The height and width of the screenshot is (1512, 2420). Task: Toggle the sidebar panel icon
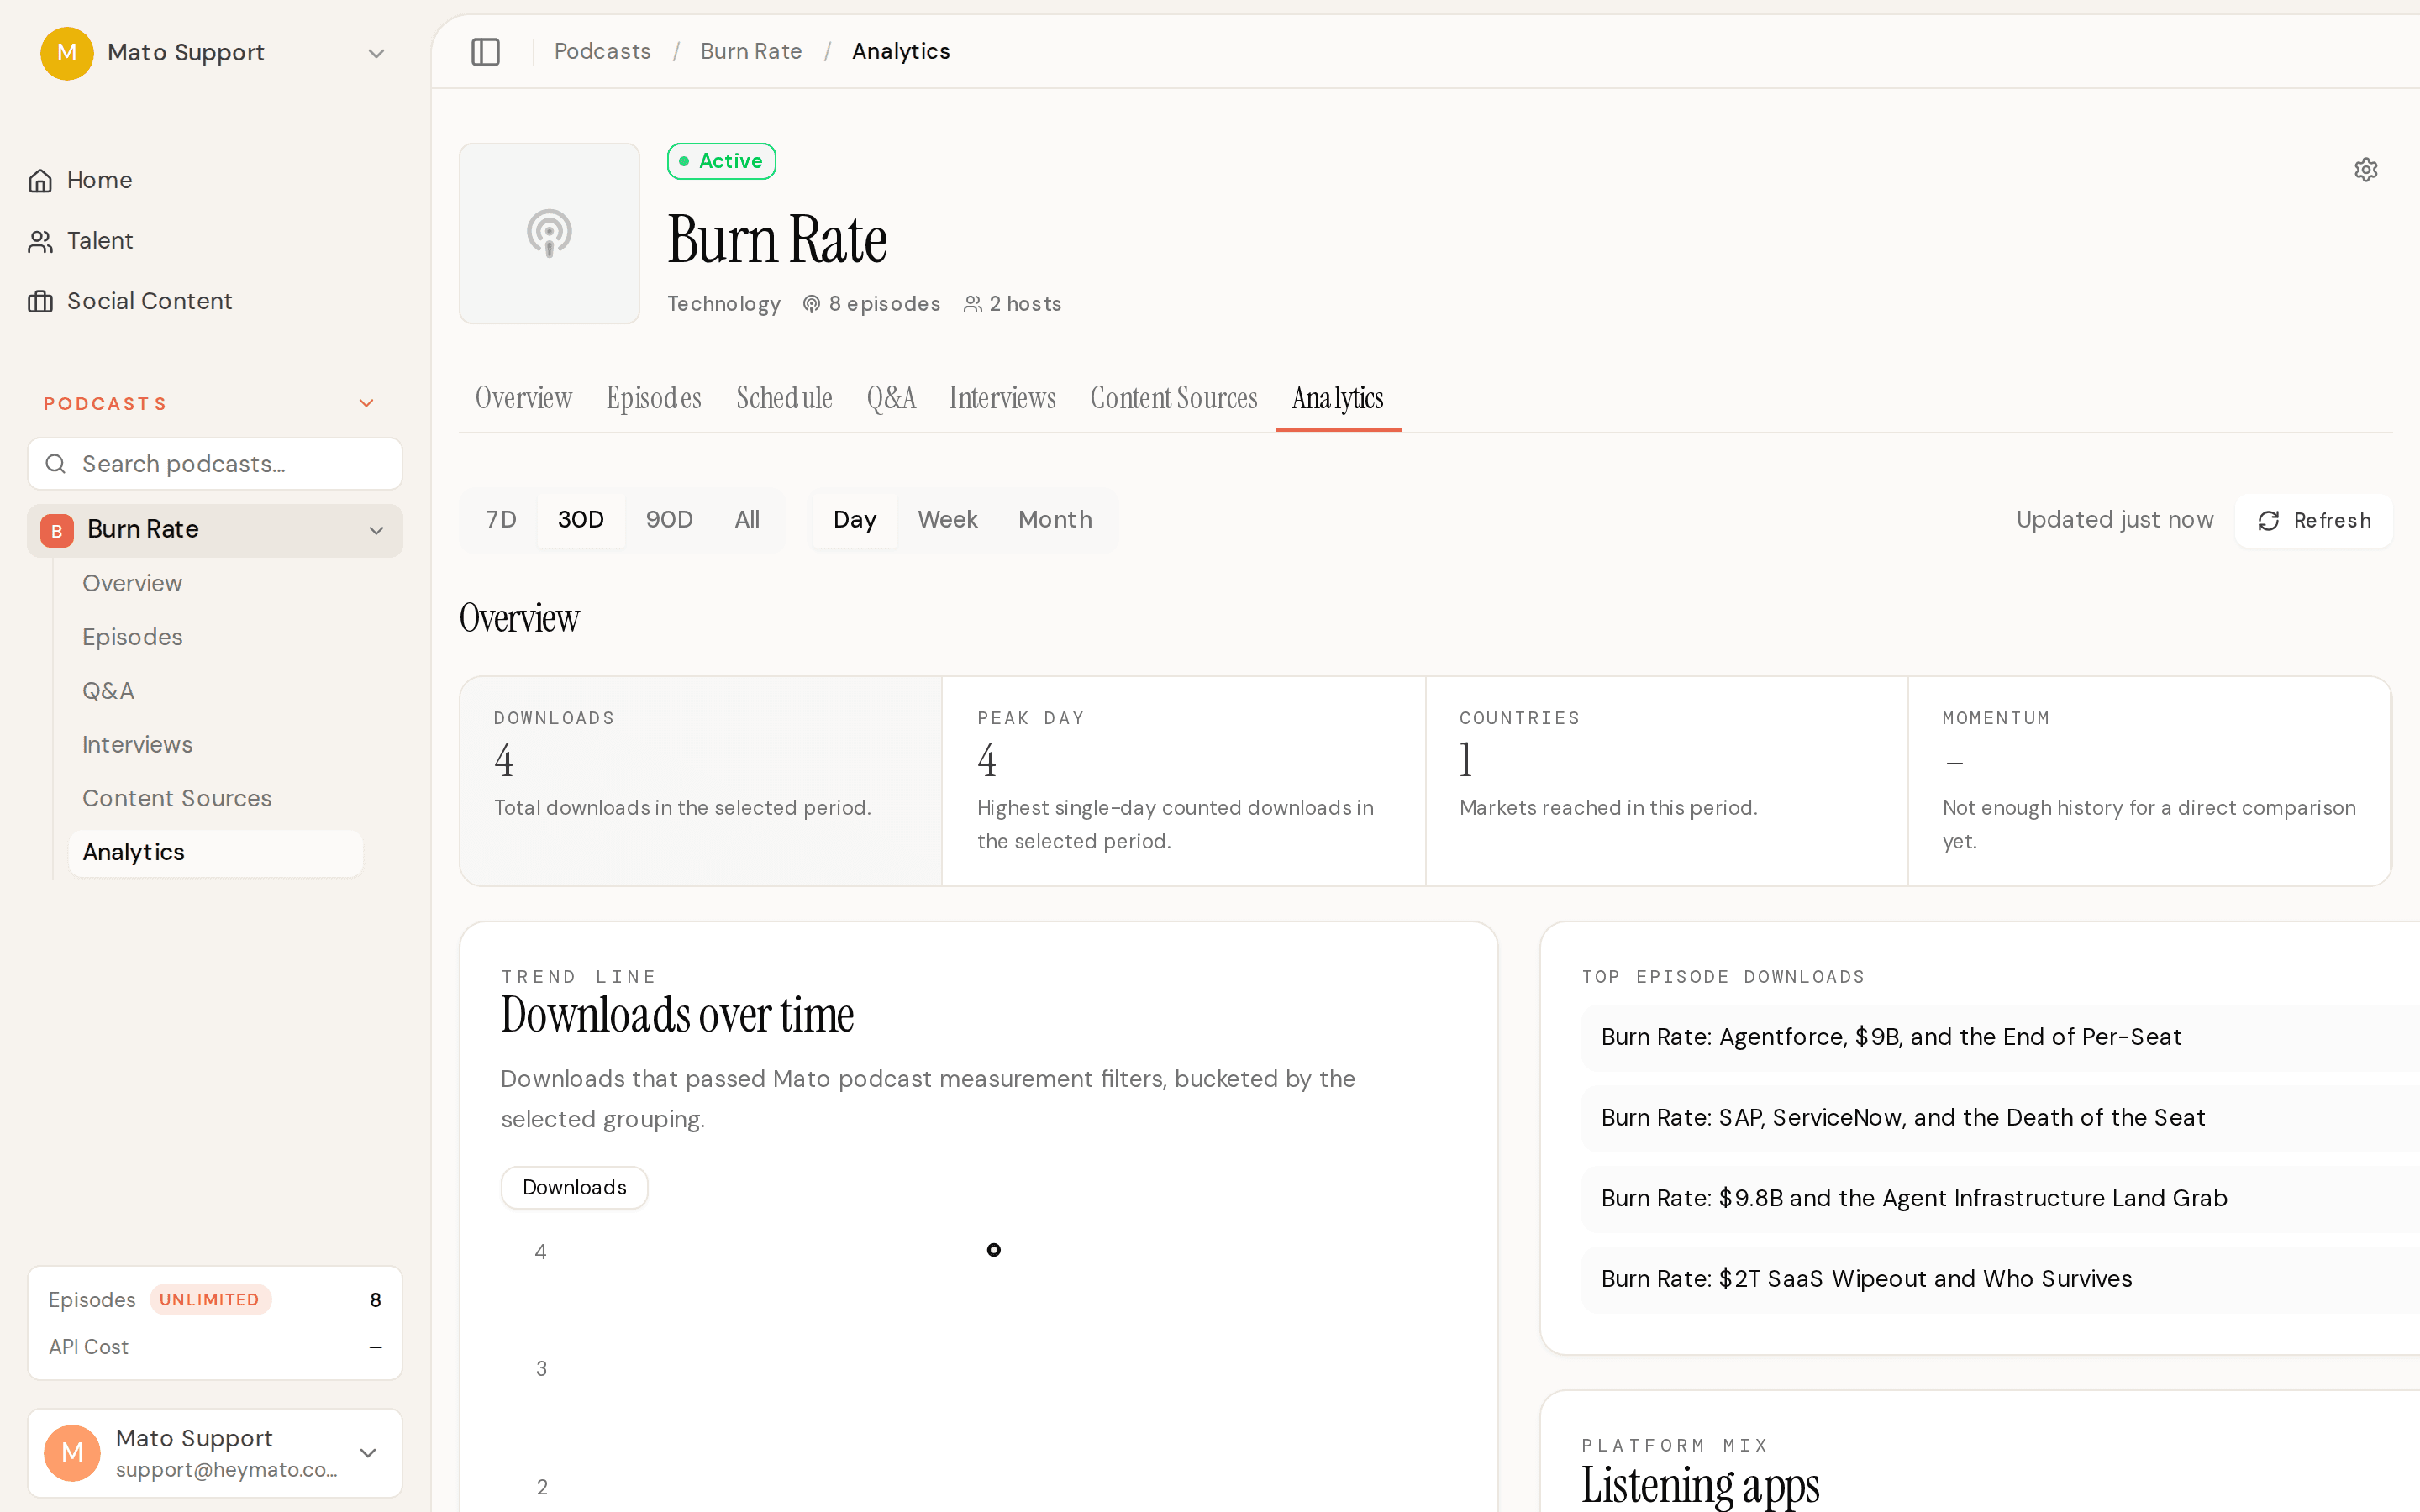(485, 51)
